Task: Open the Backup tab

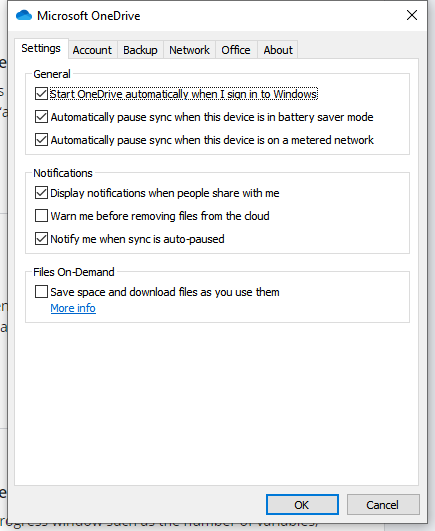Action: [x=140, y=50]
